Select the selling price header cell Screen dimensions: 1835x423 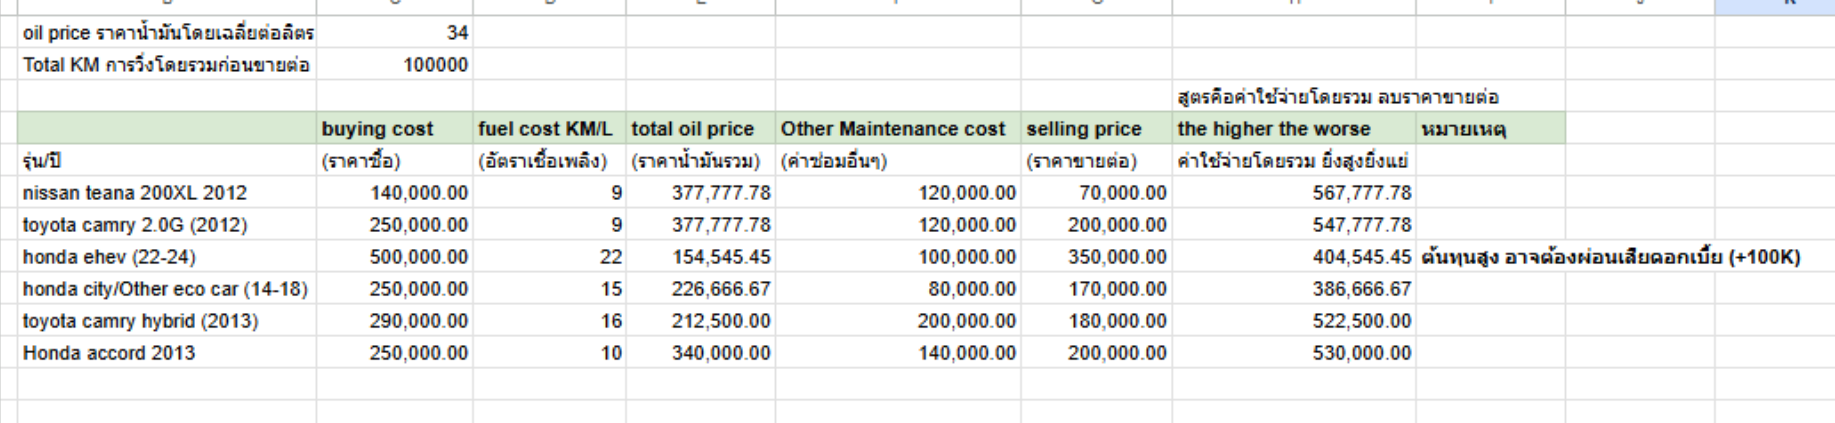click(x=1096, y=129)
